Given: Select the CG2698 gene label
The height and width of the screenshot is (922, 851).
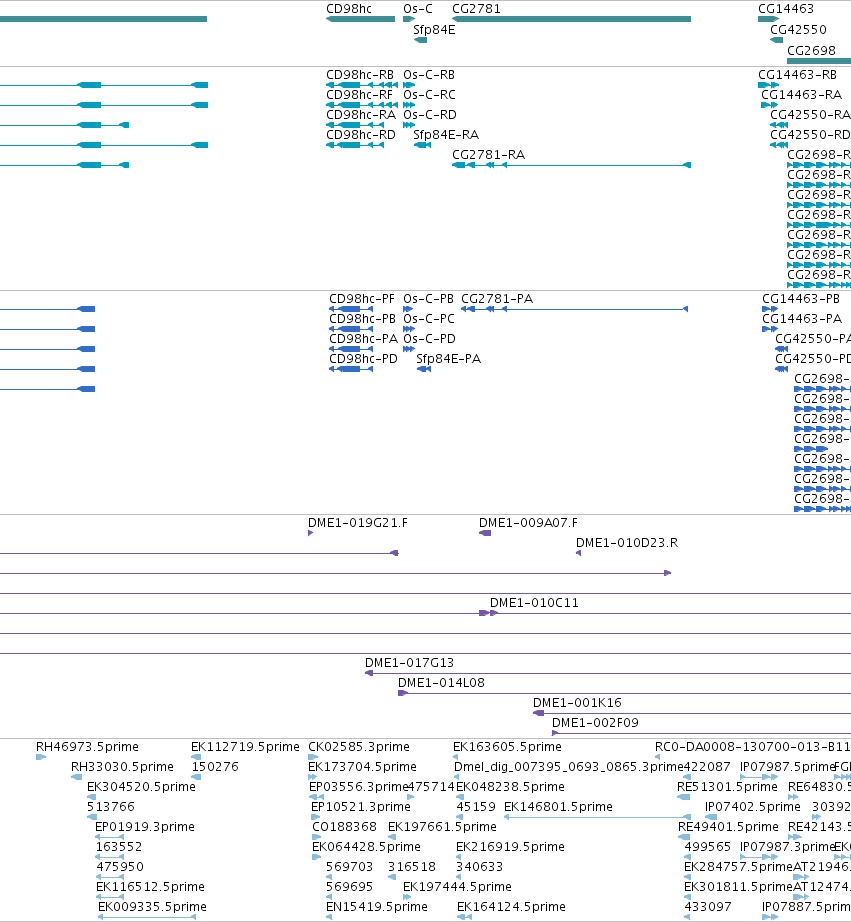Looking at the screenshot, I should point(811,51).
